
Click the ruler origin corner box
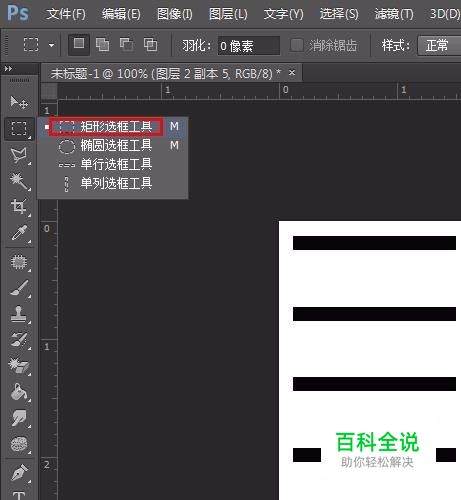[49, 91]
